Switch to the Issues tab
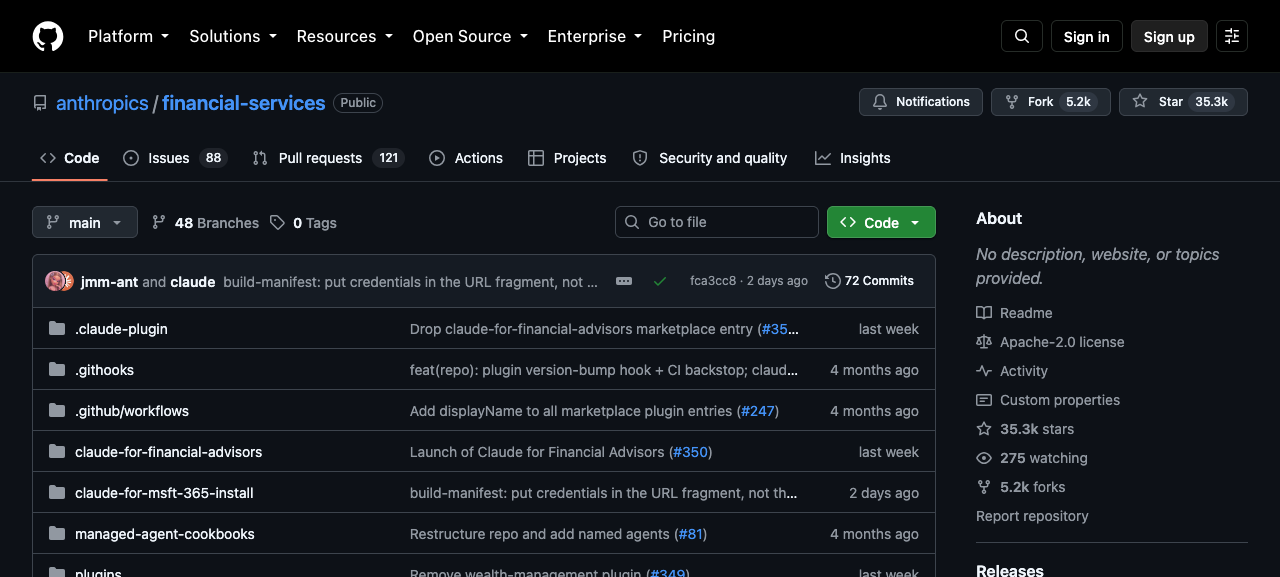 (175, 158)
